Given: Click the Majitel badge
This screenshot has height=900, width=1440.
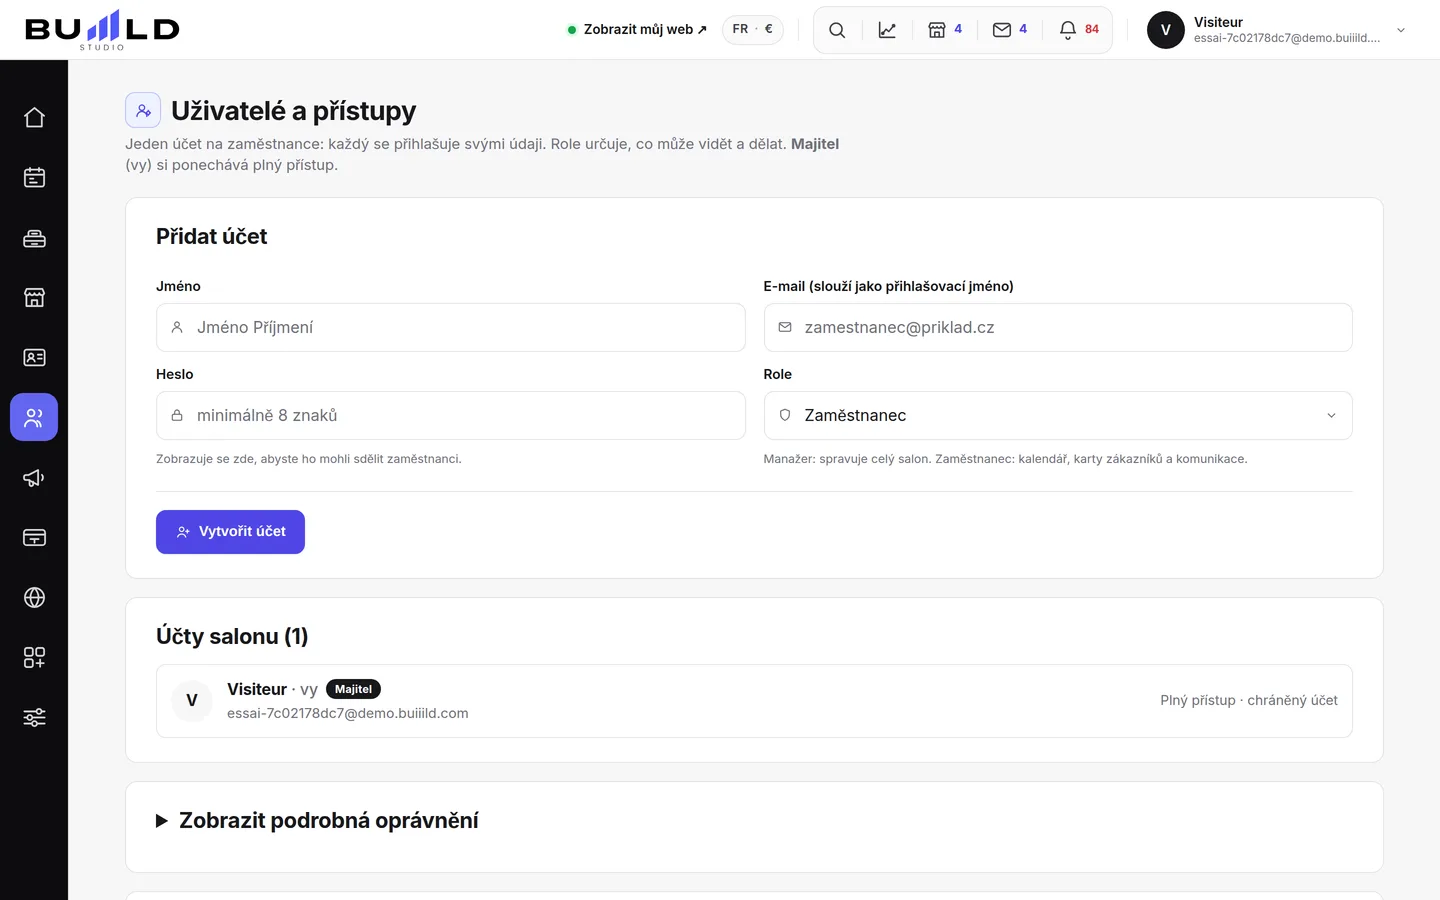Looking at the screenshot, I should pyautogui.click(x=353, y=689).
